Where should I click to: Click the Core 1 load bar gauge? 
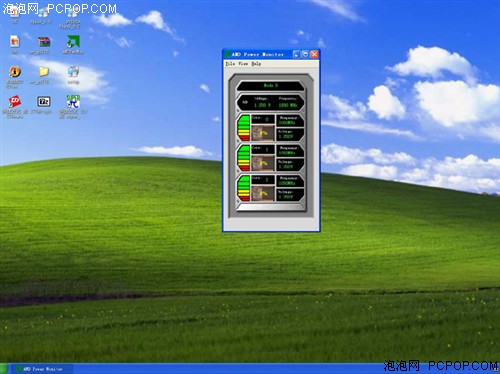(244, 158)
